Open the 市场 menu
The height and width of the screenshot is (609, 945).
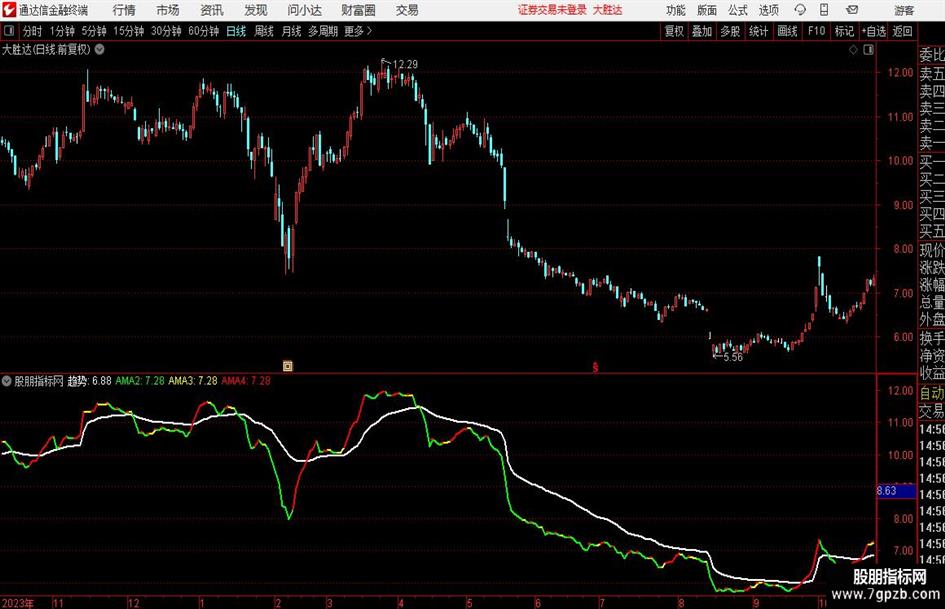point(167,10)
